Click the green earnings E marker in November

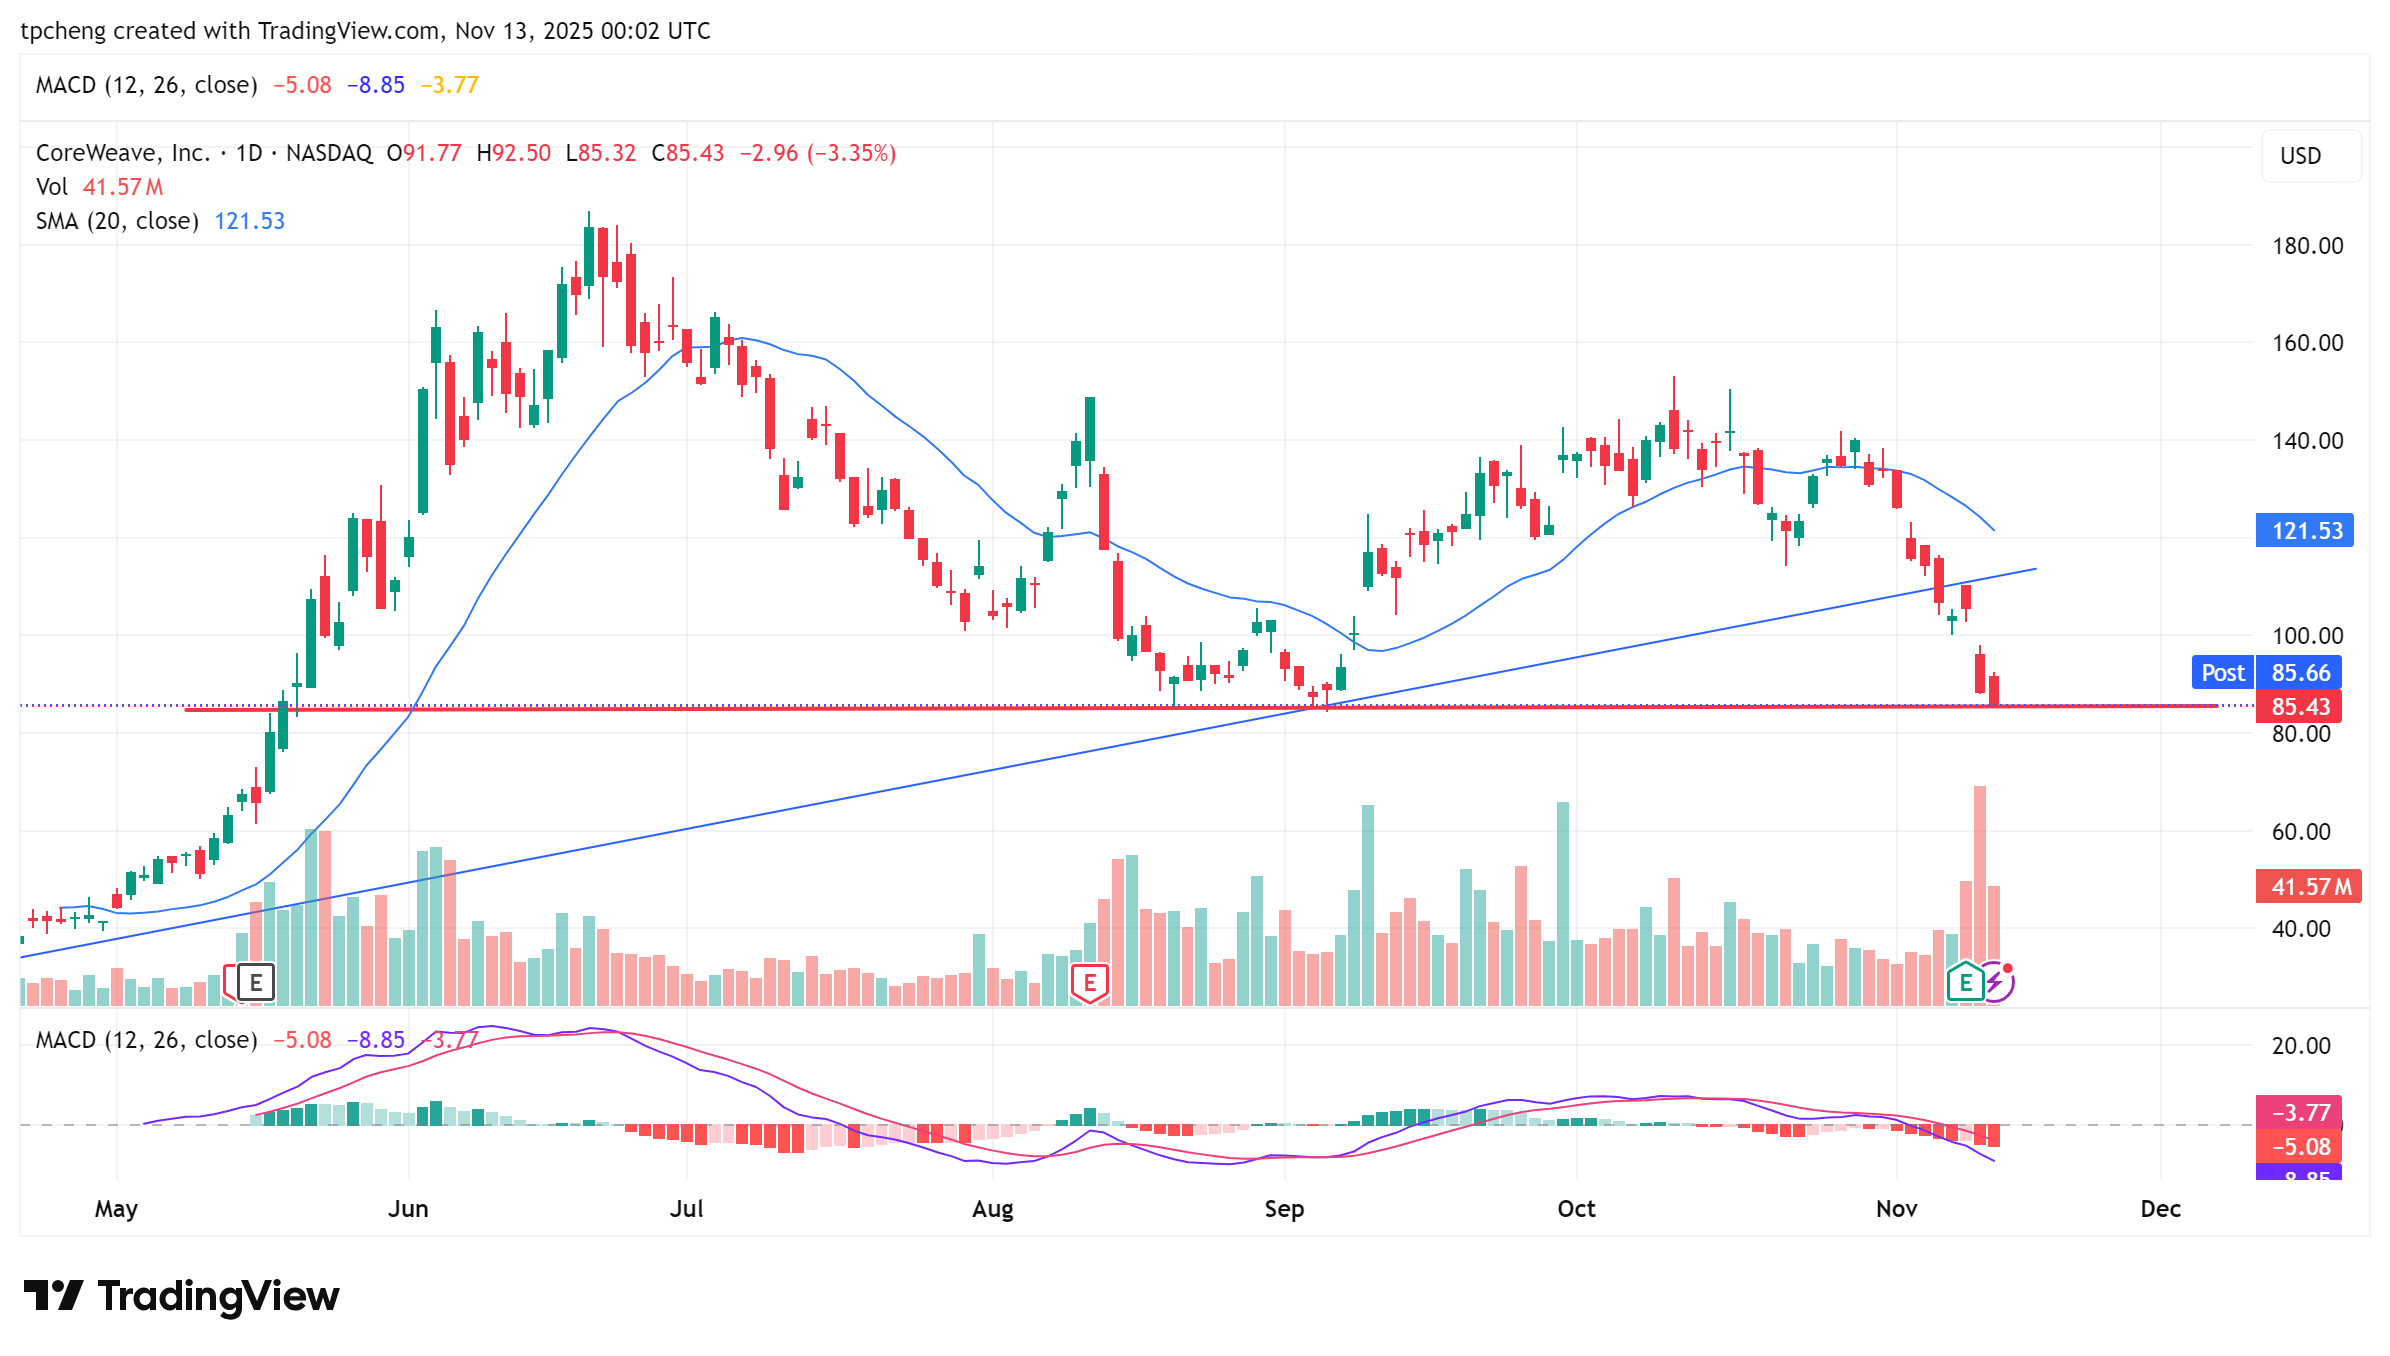point(1965,983)
